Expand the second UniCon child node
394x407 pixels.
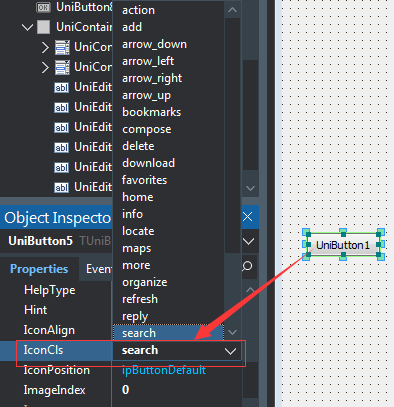pos(45,67)
